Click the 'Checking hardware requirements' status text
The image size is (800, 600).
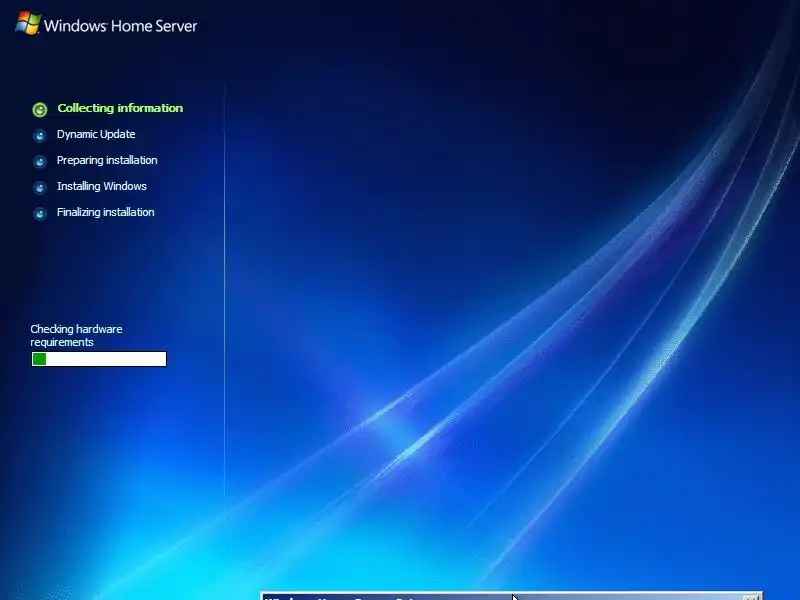pyautogui.click(x=77, y=336)
